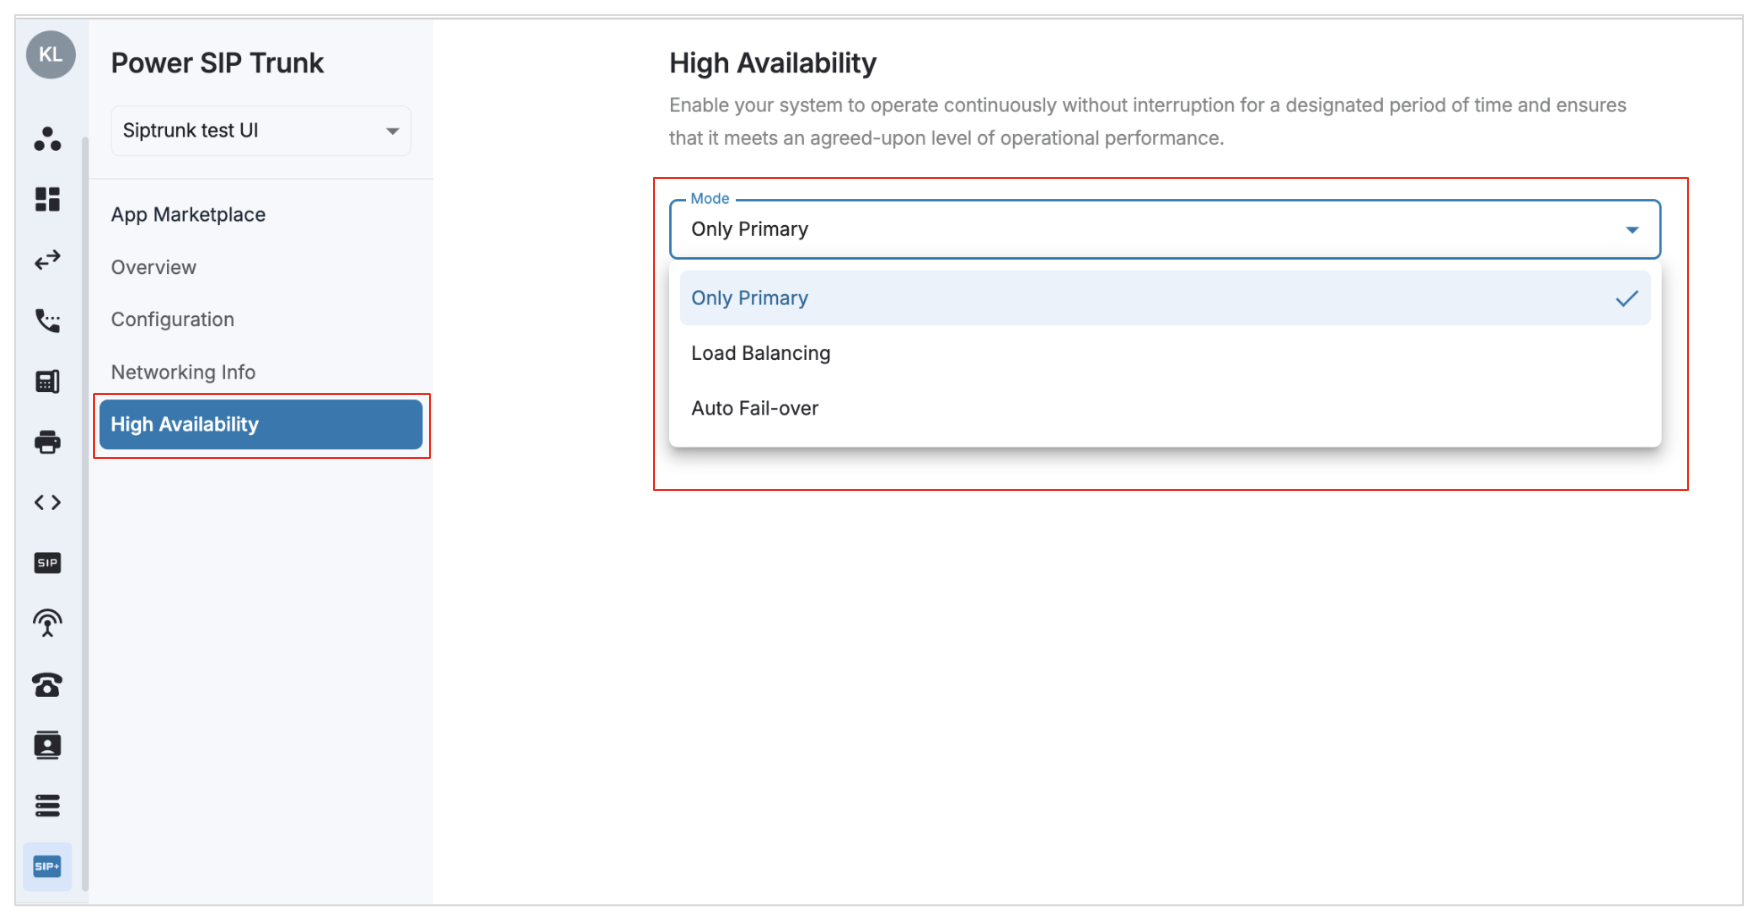Image resolution: width=1754 pixels, height=918 pixels.
Task: Open the desk telephone sidebar icon
Action: (47, 685)
